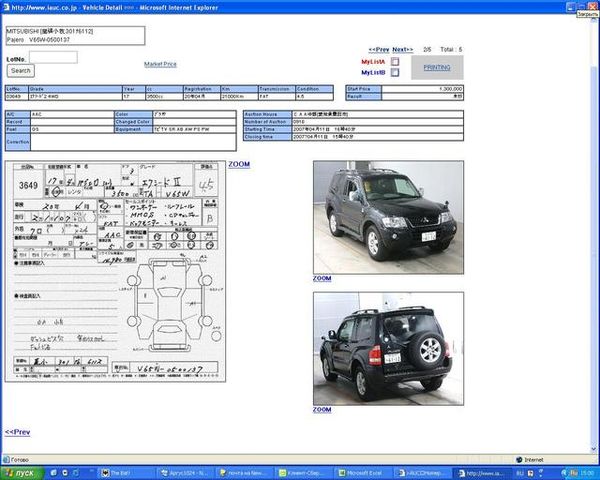Click the second Quick Launch icon

point(65,473)
